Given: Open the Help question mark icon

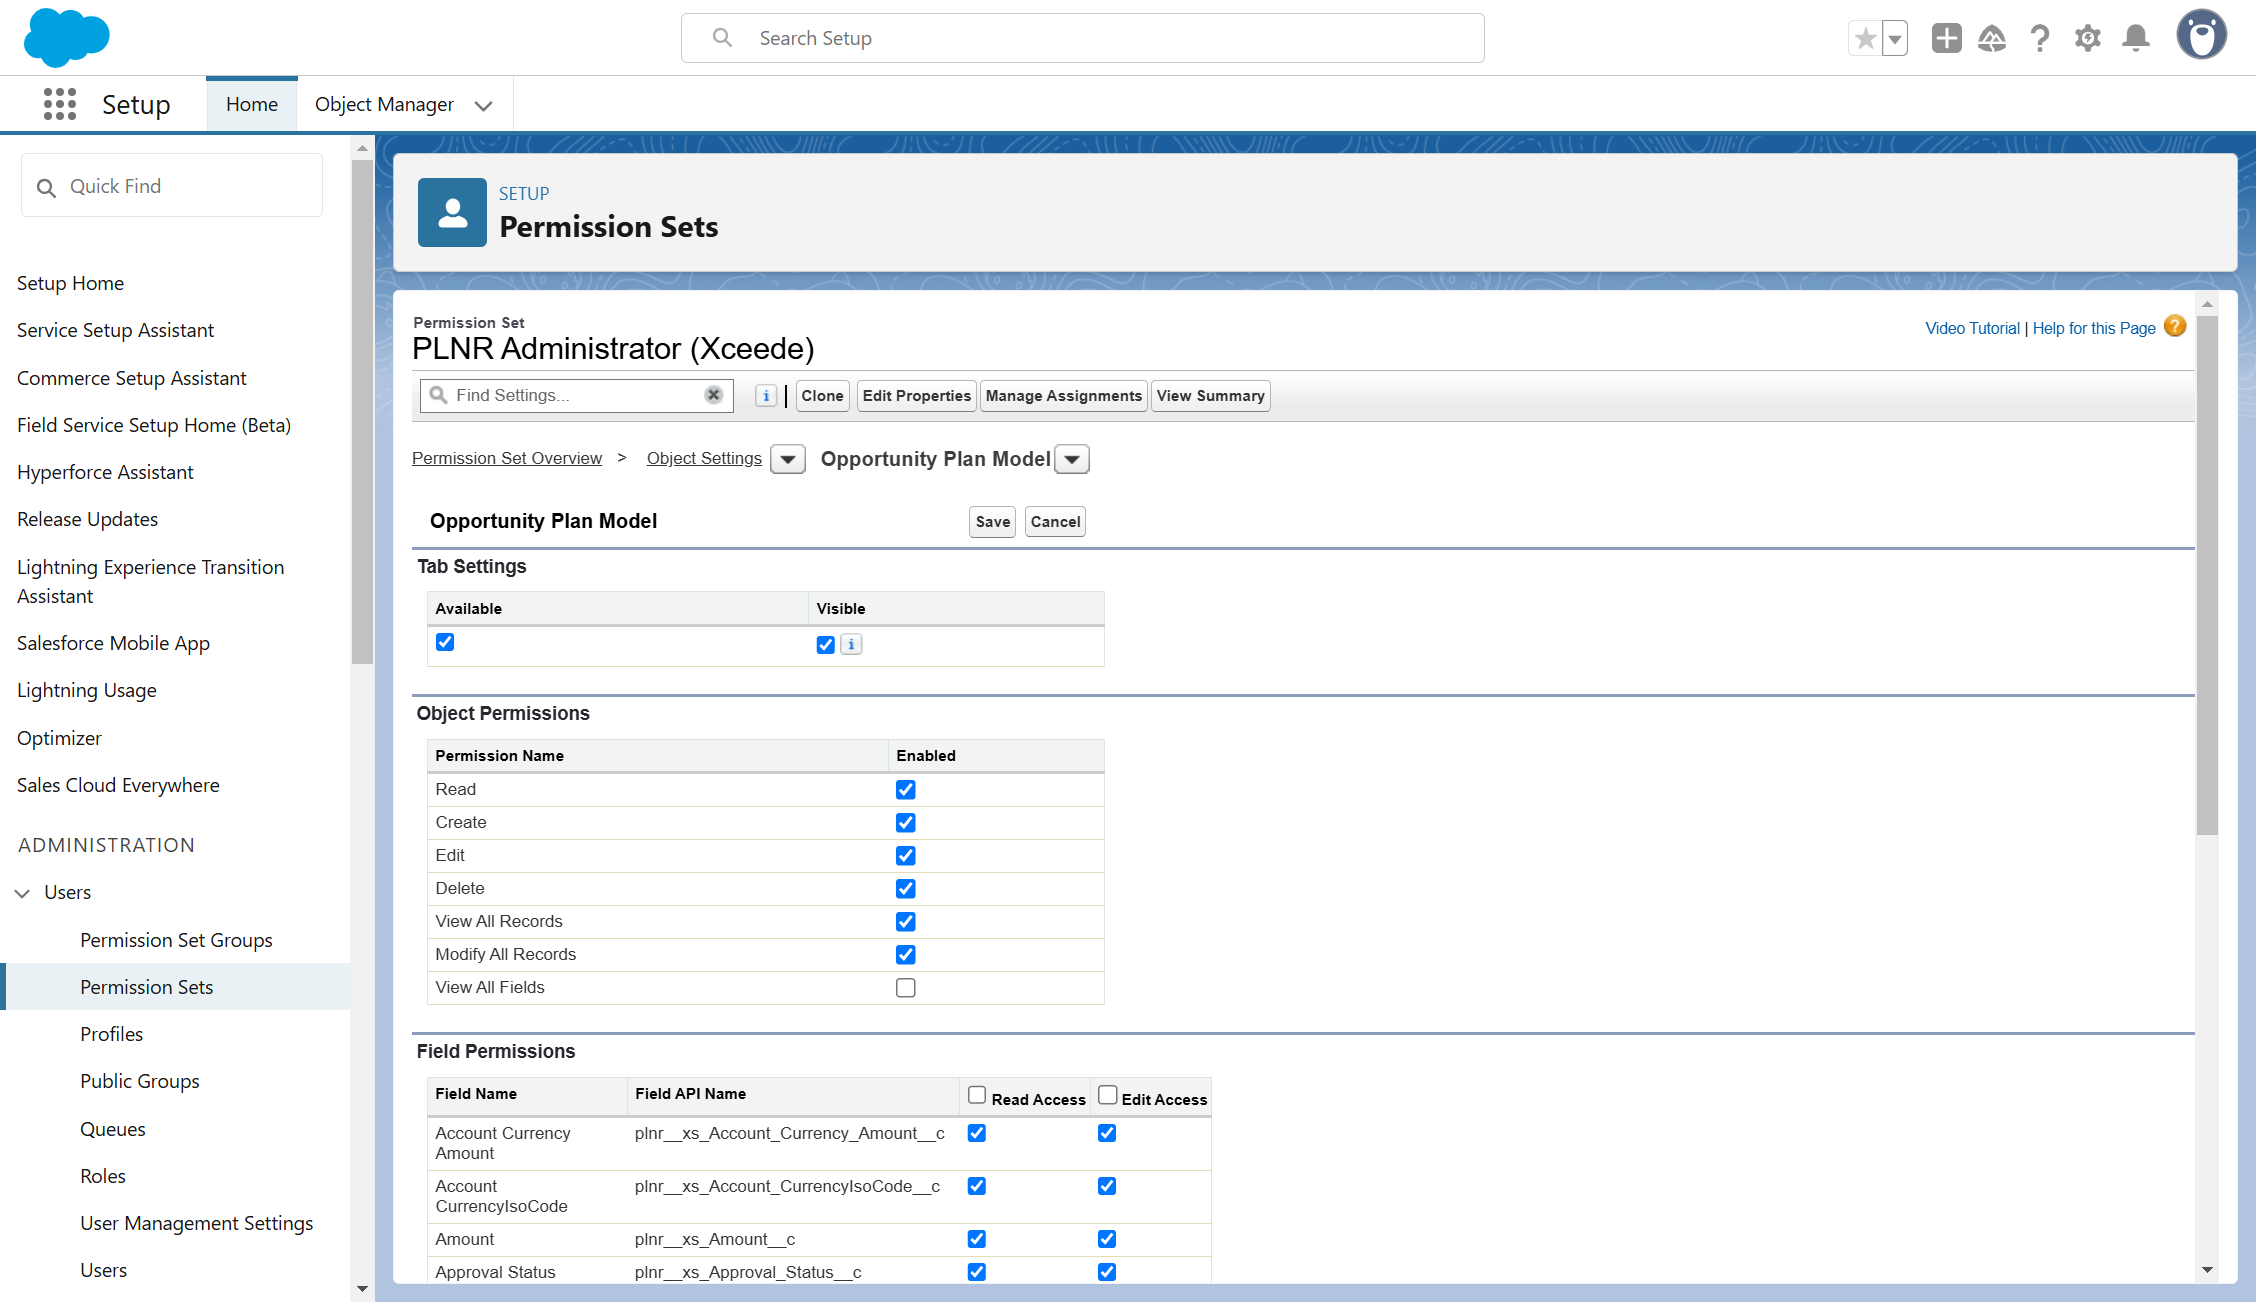Looking at the screenshot, I should click(x=2040, y=38).
